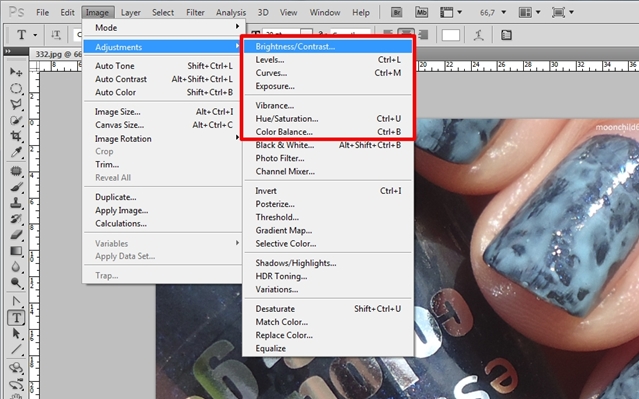Select the Path Selection arrow tool
The width and height of the screenshot is (639, 399).
pos(16,333)
